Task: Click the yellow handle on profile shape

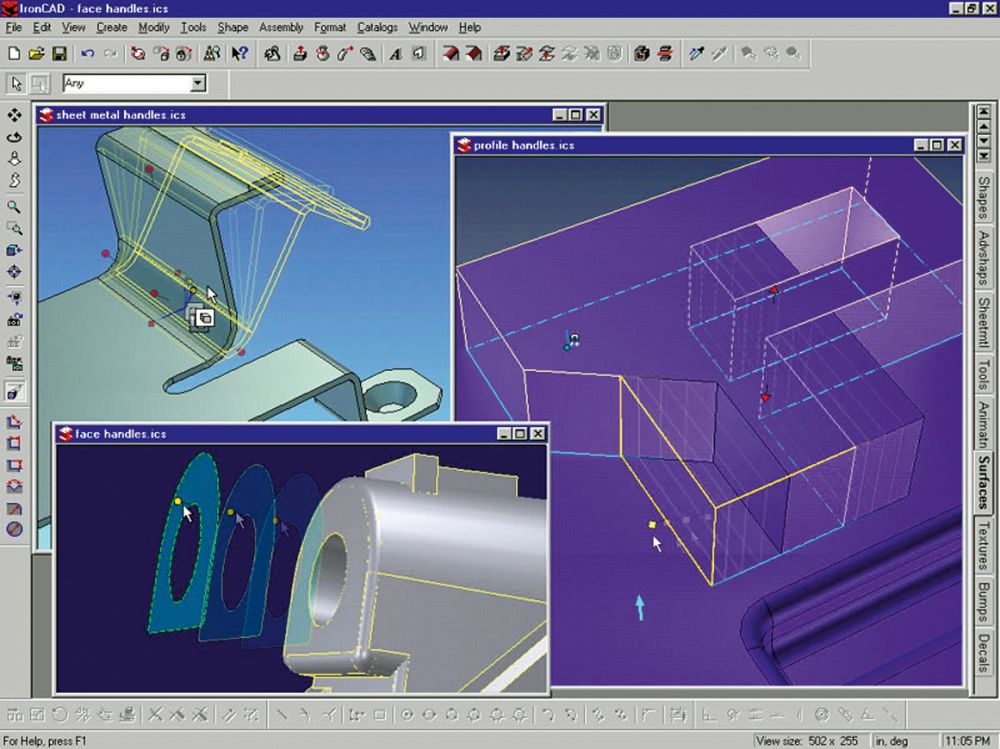Action: (651, 523)
